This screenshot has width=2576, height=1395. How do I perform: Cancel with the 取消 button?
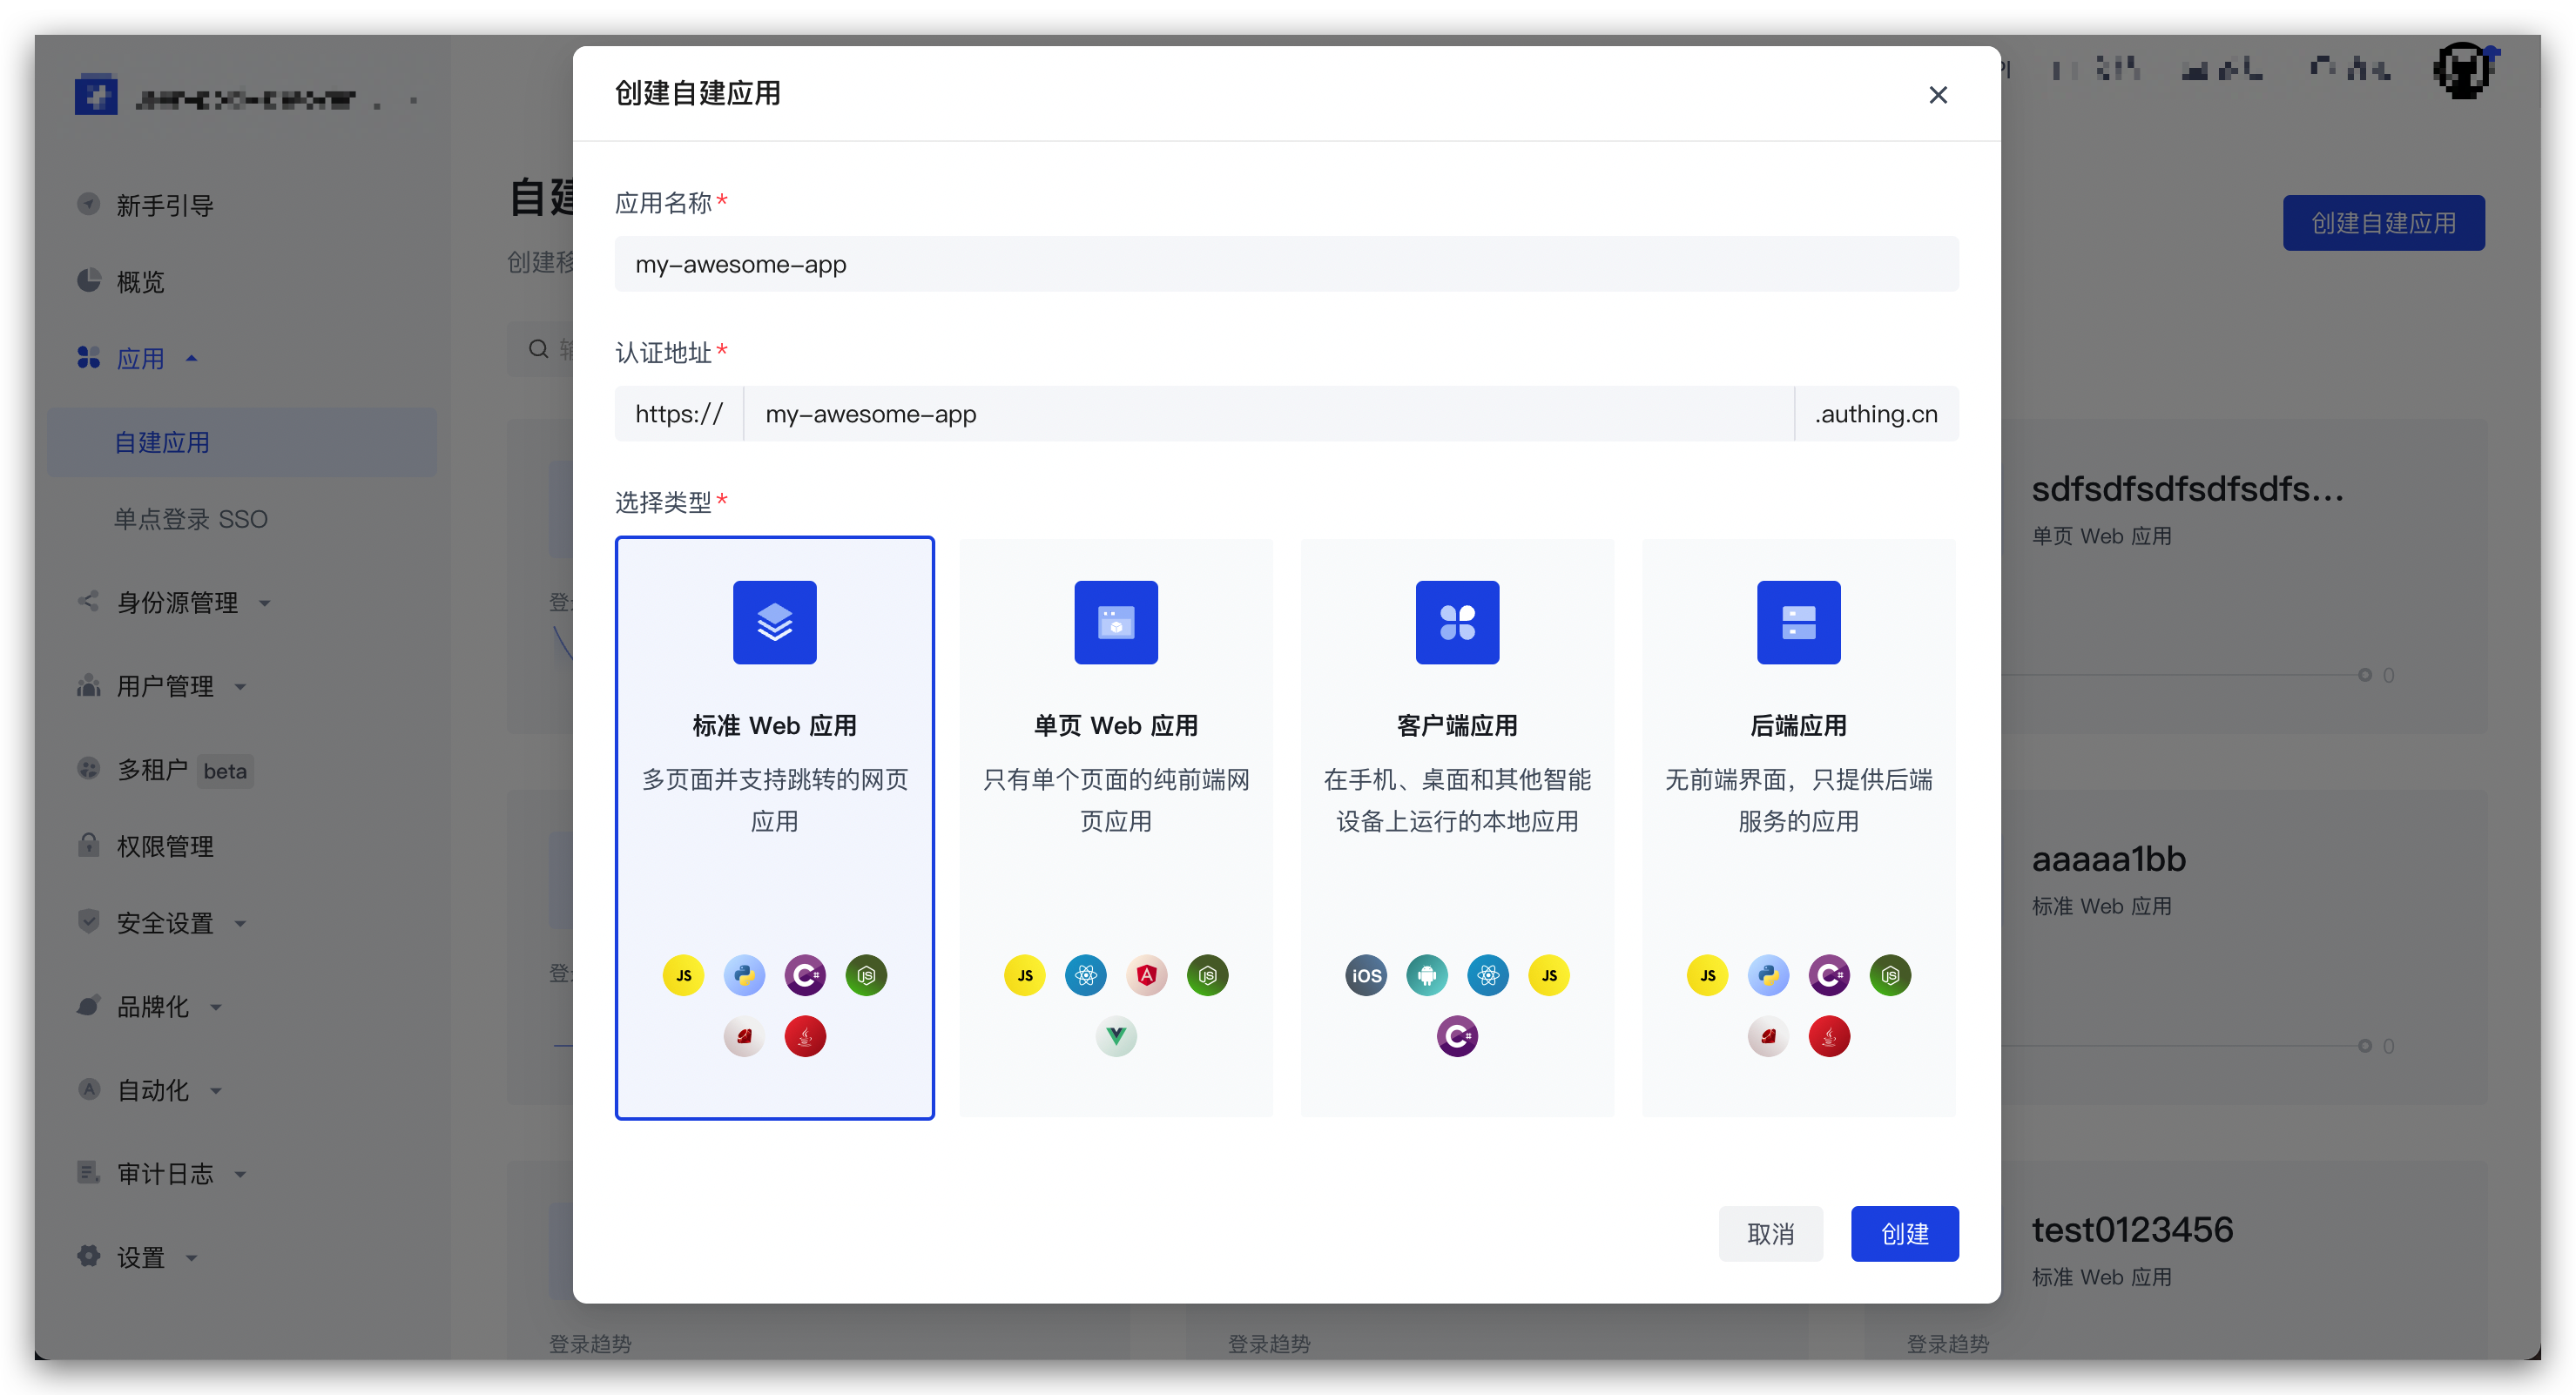pyautogui.click(x=1770, y=1233)
